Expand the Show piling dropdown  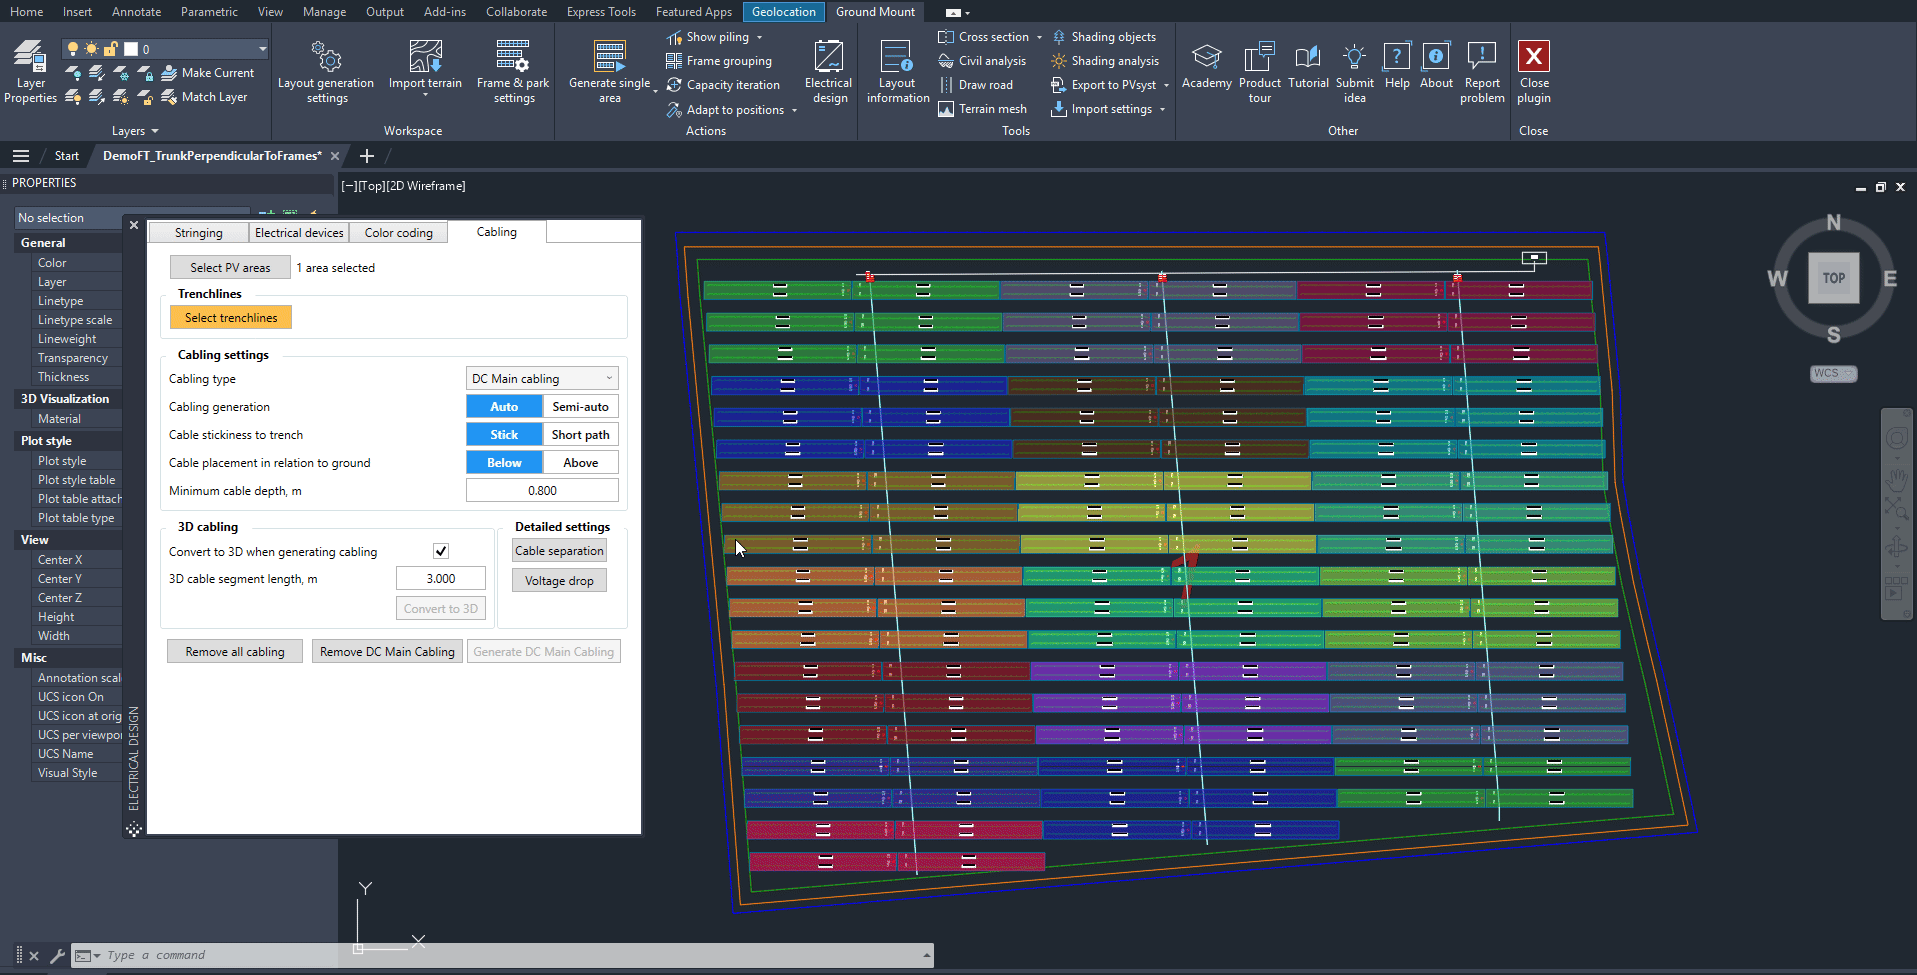coord(759,37)
